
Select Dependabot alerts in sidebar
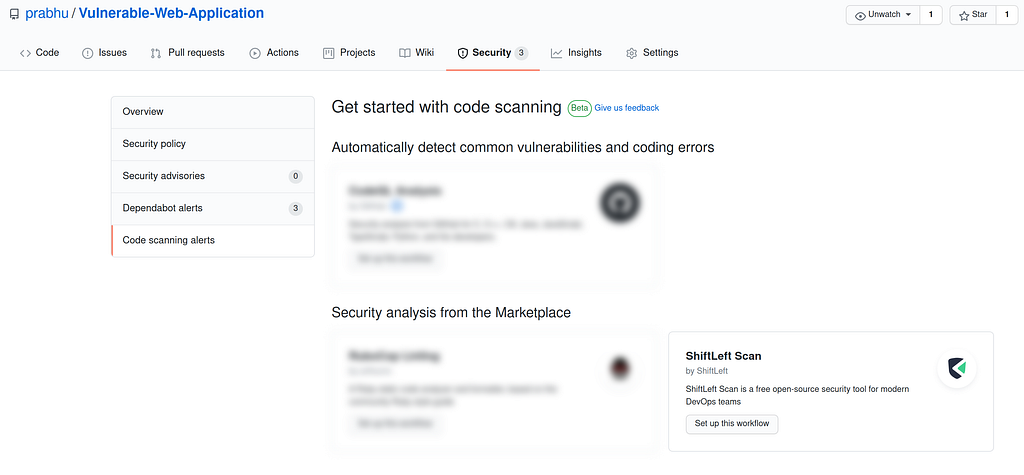pyautogui.click(x=162, y=208)
